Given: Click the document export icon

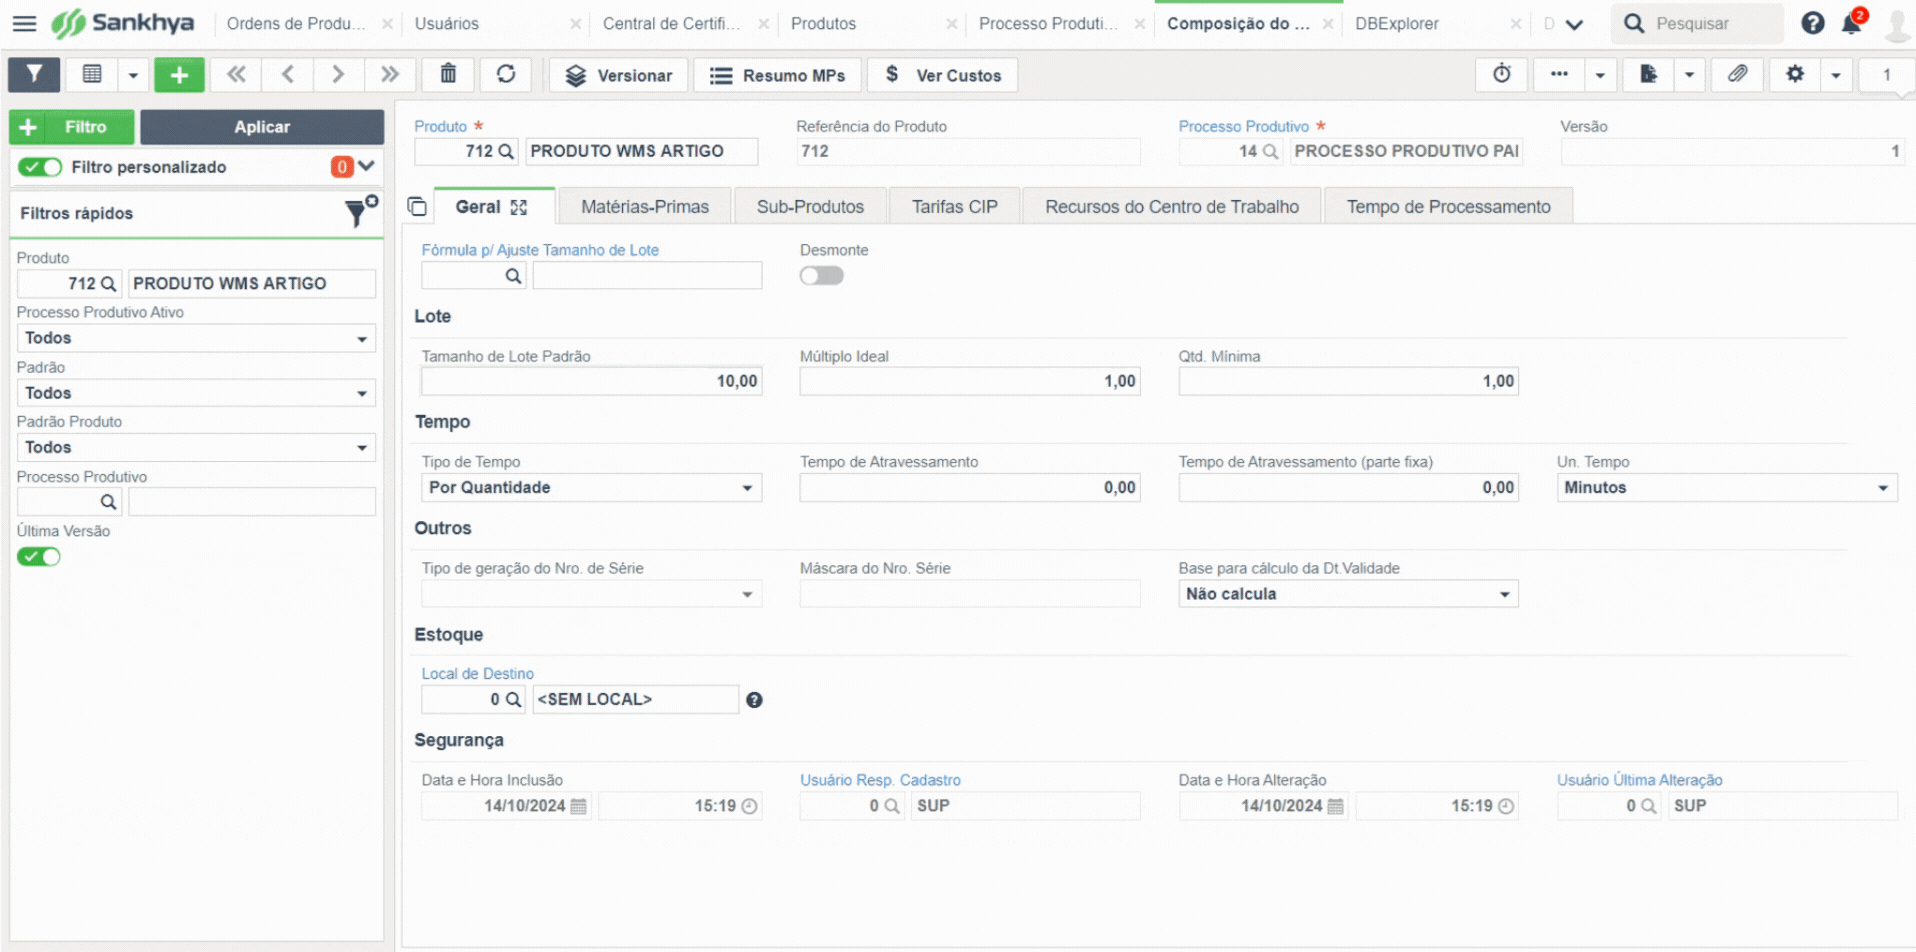Looking at the screenshot, I should 1648,74.
